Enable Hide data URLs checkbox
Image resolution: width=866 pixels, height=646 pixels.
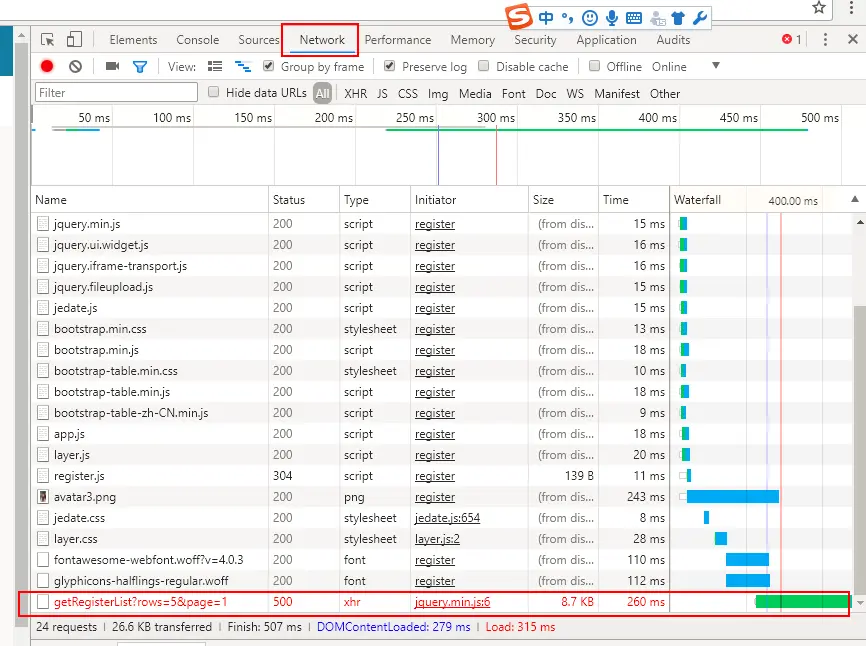tap(213, 92)
